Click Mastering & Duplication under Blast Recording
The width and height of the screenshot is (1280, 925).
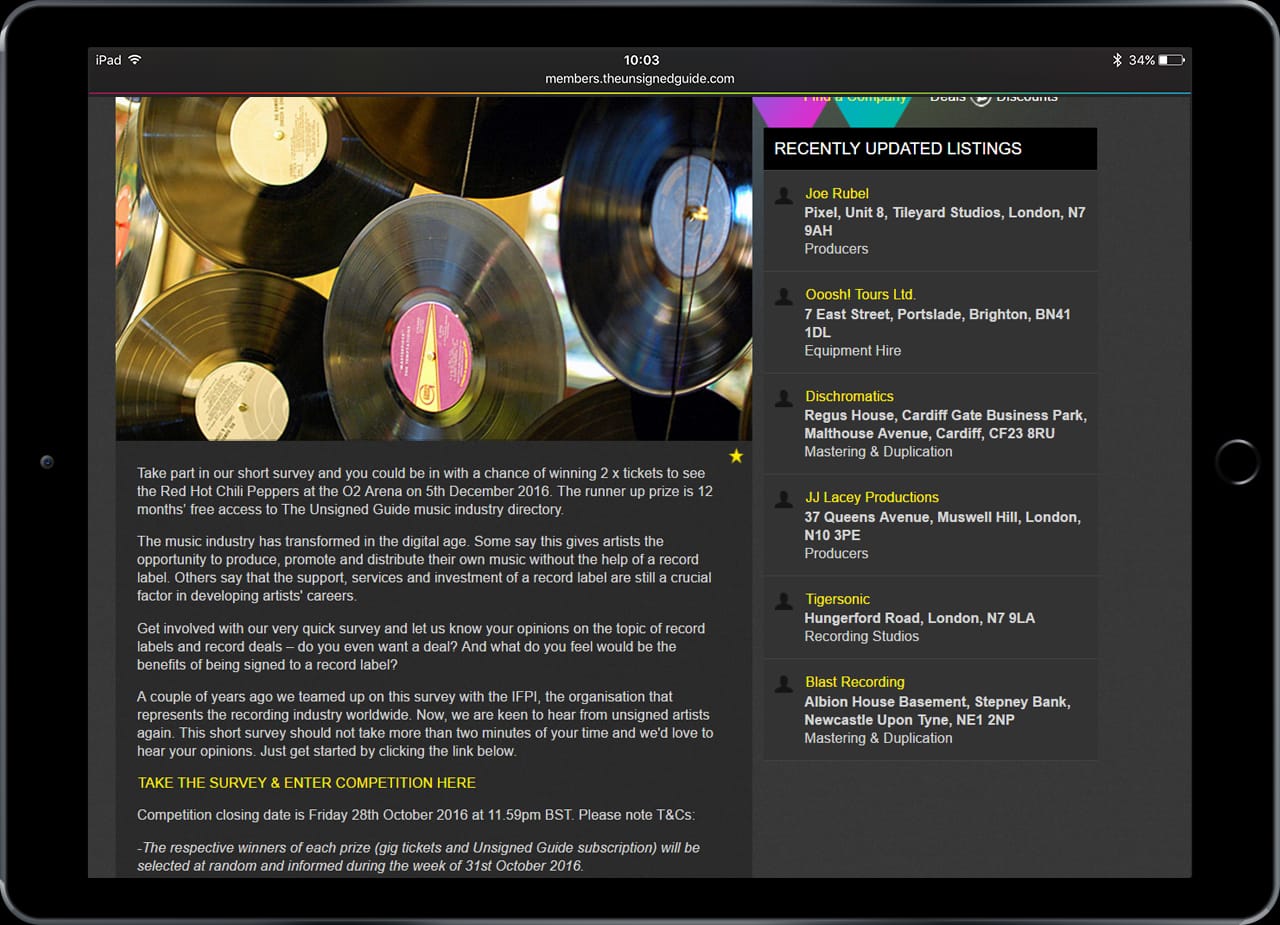point(878,739)
